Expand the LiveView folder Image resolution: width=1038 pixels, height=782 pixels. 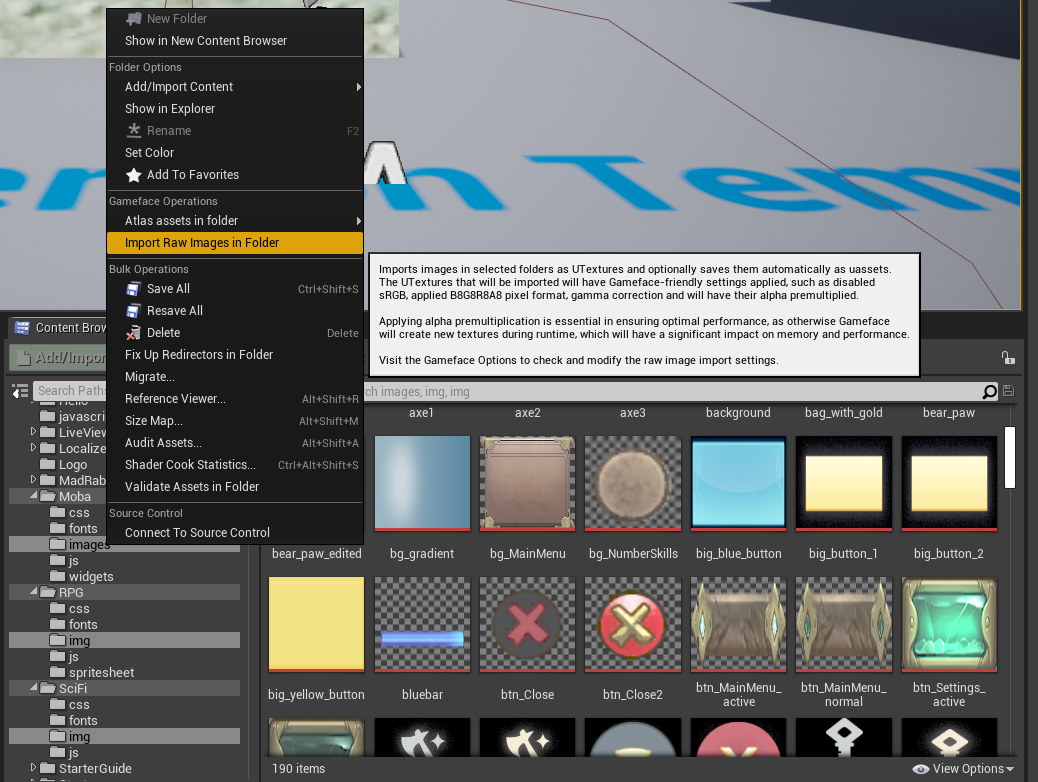point(34,432)
